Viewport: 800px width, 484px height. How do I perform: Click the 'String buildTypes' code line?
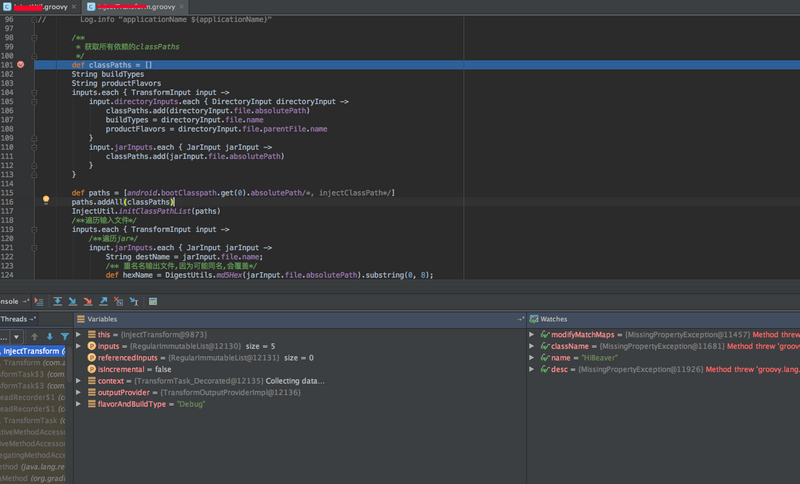[108, 74]
